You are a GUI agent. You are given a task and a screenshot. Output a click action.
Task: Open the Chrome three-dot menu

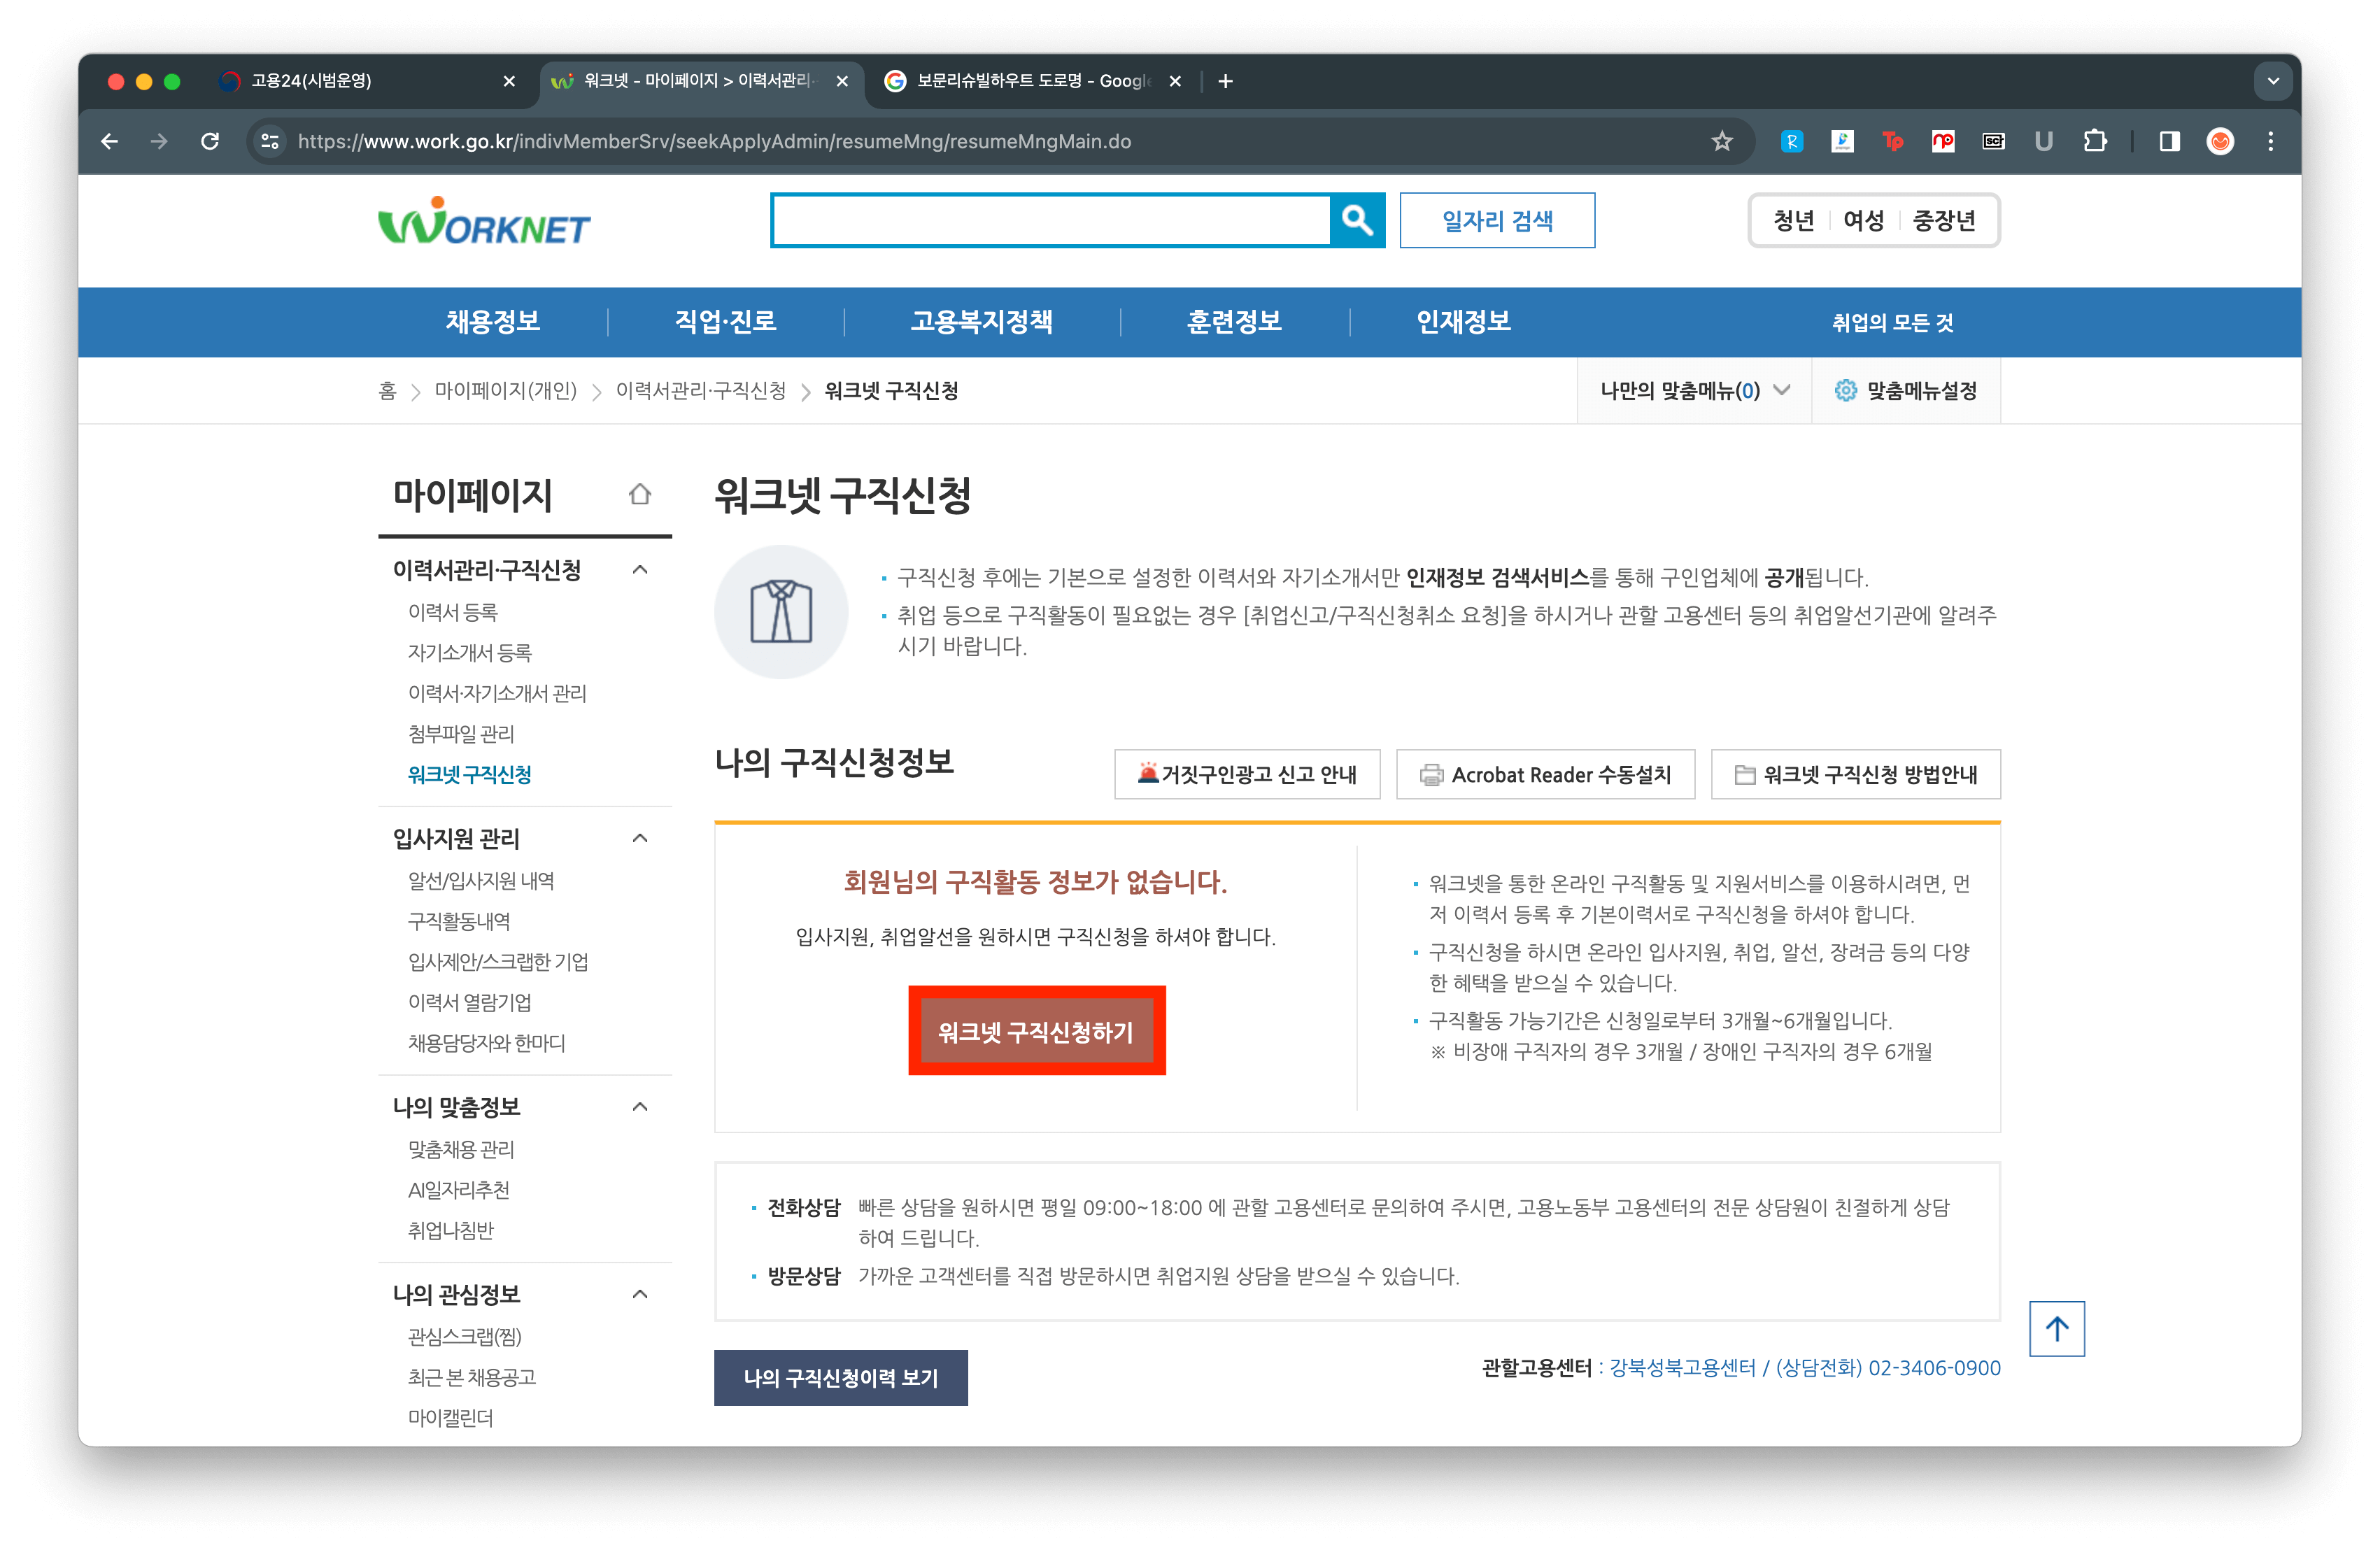pyautogui.click(x=2270, y=141)
